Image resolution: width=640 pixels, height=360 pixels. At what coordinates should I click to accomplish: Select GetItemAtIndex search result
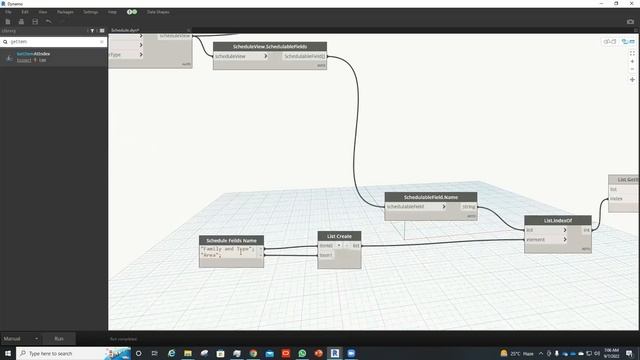coord(53,57)
